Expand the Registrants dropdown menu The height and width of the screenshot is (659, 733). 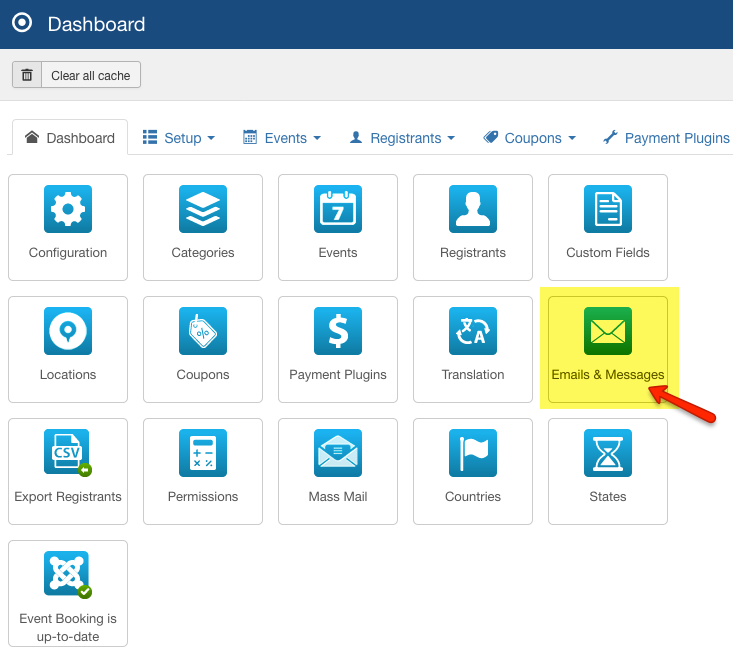pos(402,138)
